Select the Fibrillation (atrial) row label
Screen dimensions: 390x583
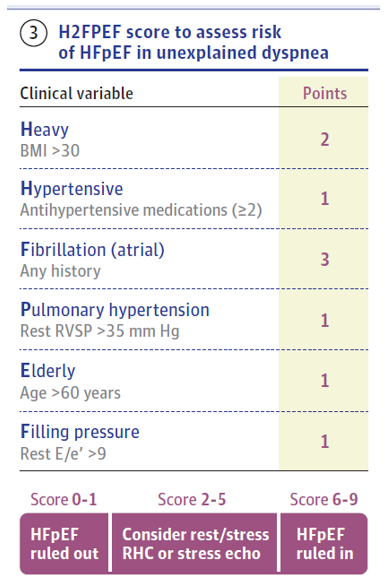coord(93,249)
